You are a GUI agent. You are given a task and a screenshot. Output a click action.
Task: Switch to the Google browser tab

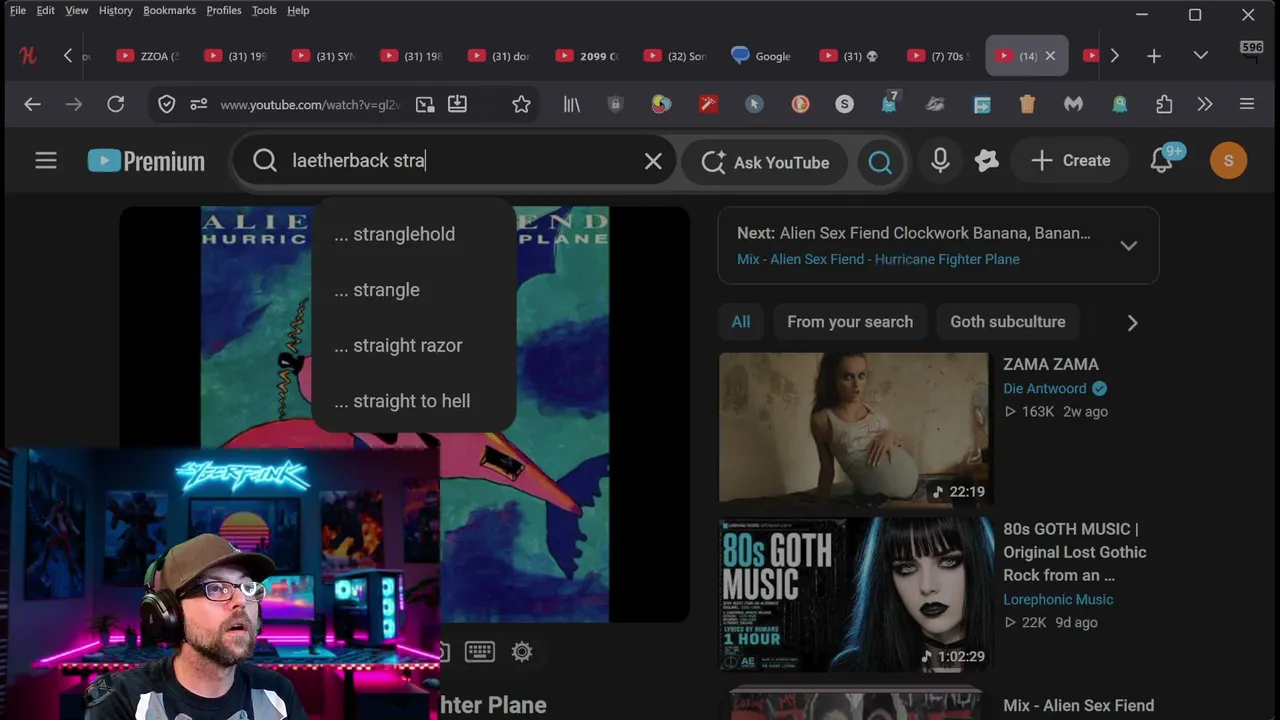(763, 56)
